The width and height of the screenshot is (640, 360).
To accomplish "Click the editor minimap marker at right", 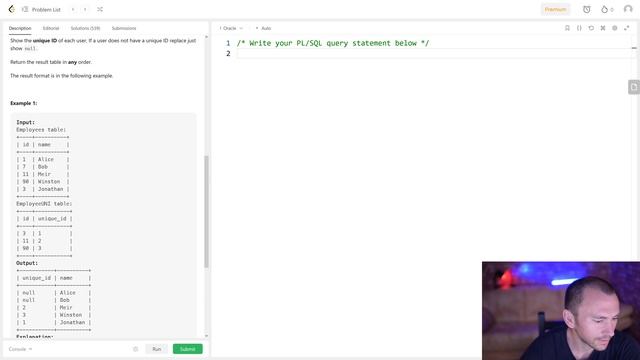I will [634, 48].
